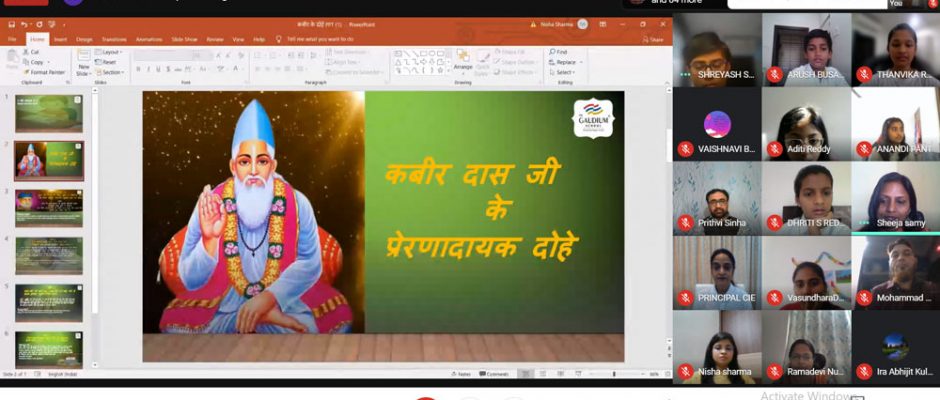Click THANVIKA muted microphone icon
The image size is (940, 400).
pos(864,75)
